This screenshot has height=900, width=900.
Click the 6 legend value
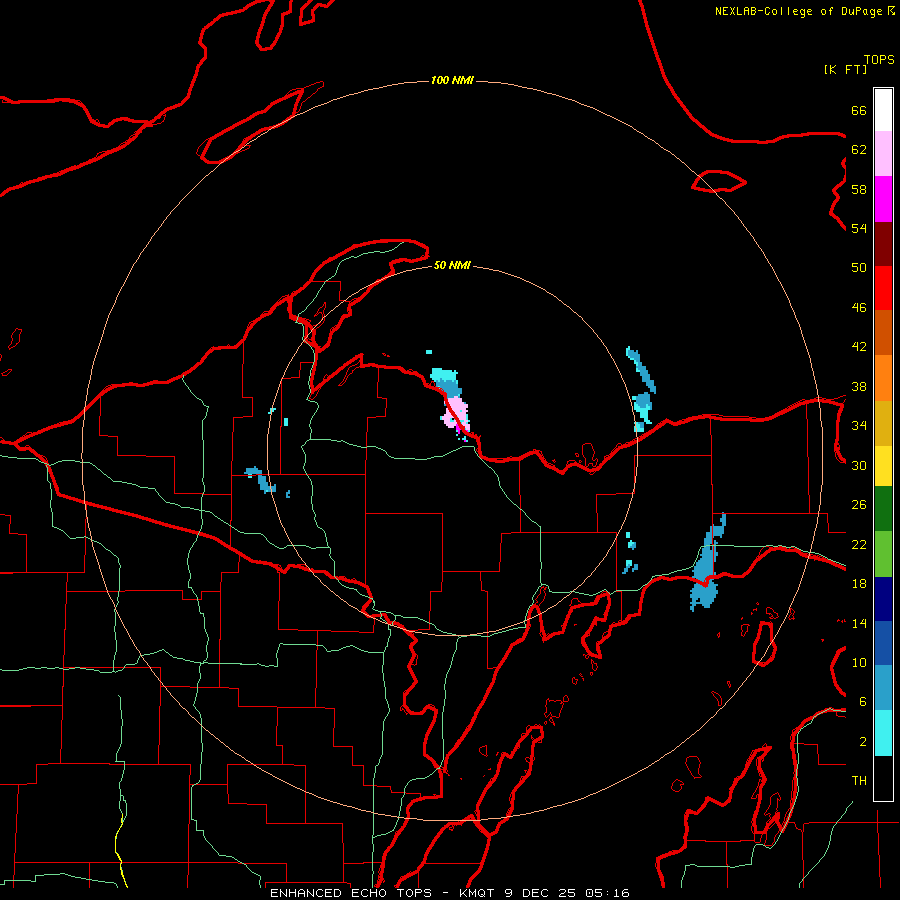(x=863, y=702)
